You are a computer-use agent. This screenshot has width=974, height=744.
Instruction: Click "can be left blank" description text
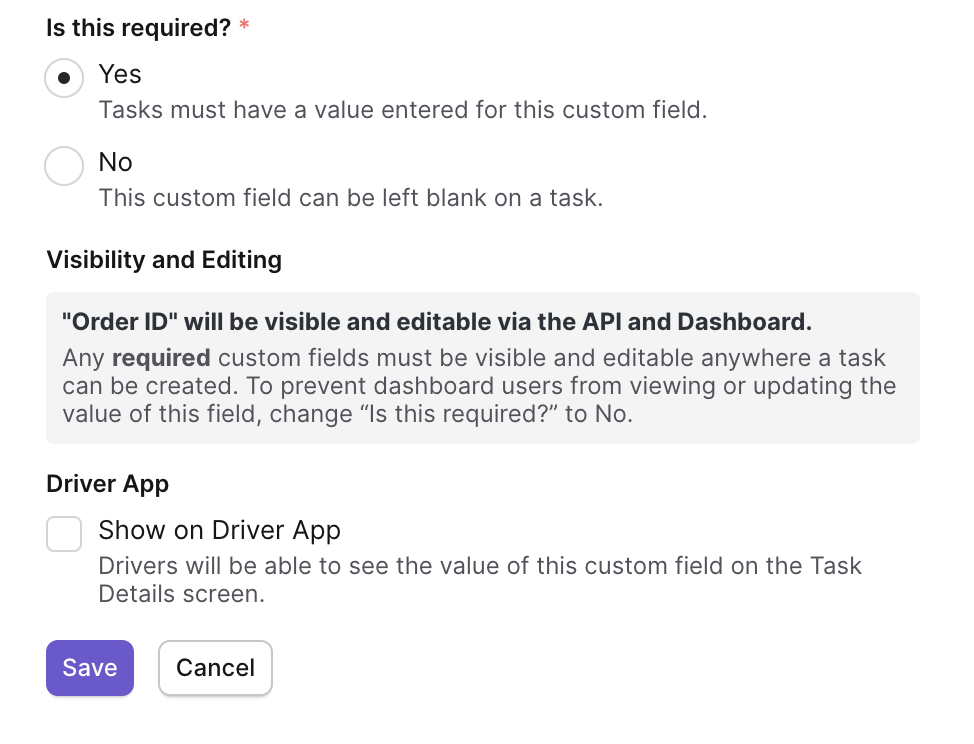click(352, 198)
